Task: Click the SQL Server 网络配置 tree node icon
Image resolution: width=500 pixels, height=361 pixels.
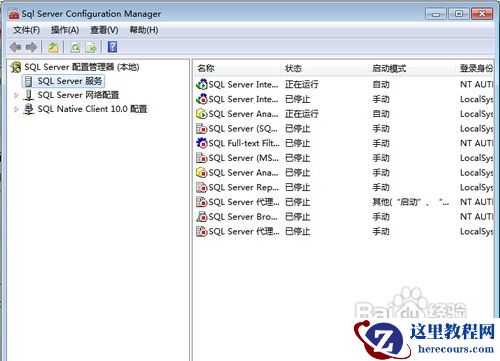Action: pos(29,95)
